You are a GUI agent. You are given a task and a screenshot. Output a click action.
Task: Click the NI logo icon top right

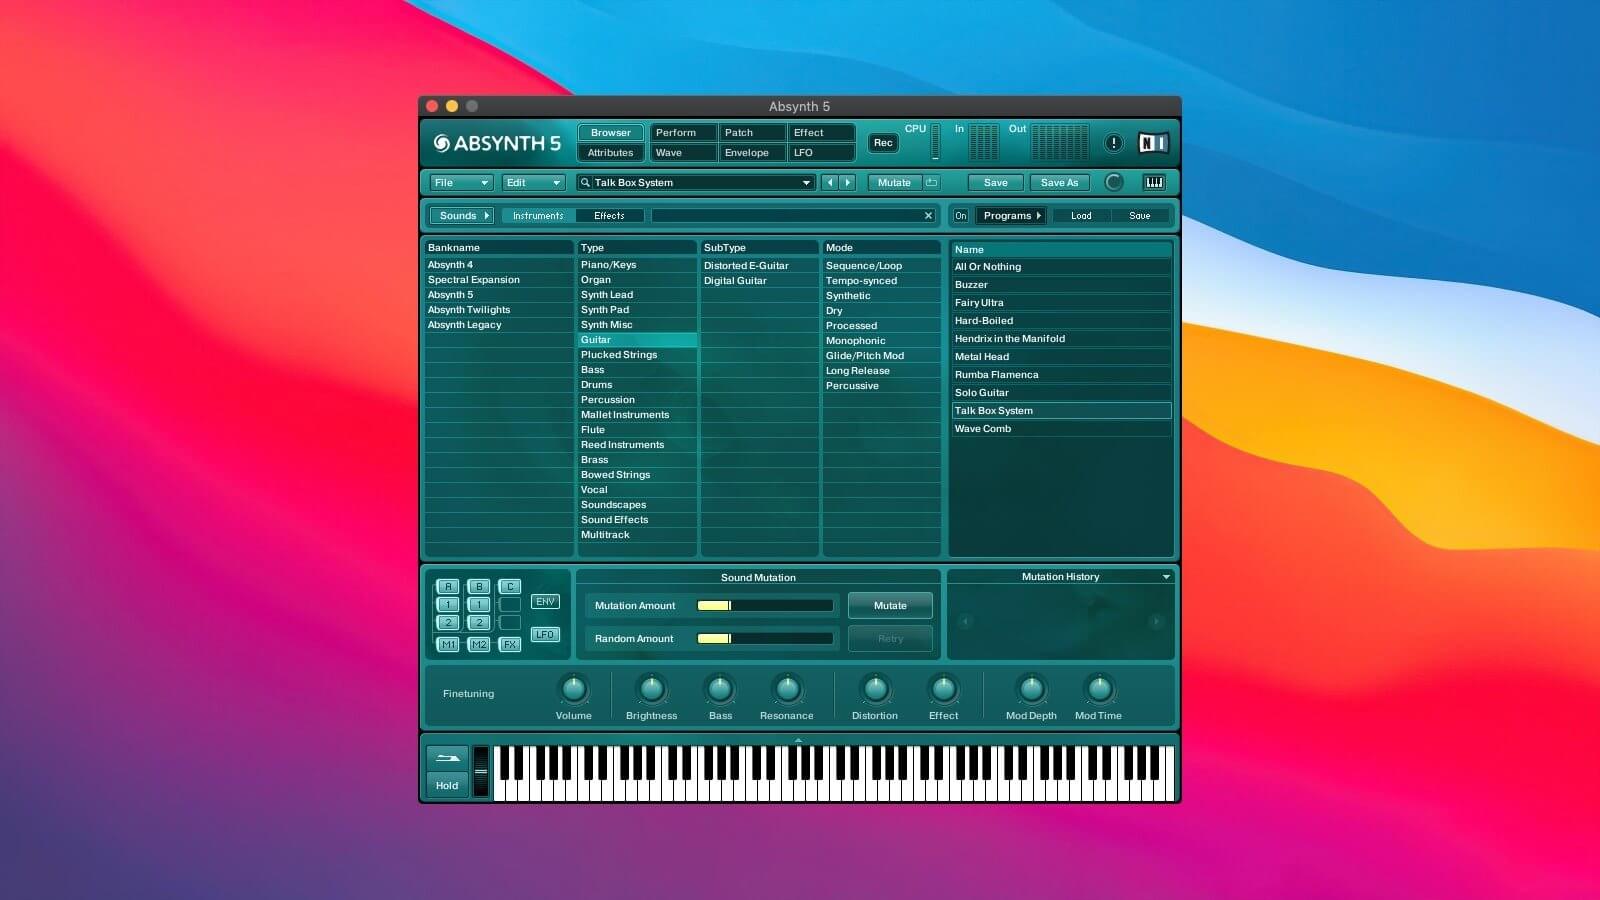(x=1153, y=142)
